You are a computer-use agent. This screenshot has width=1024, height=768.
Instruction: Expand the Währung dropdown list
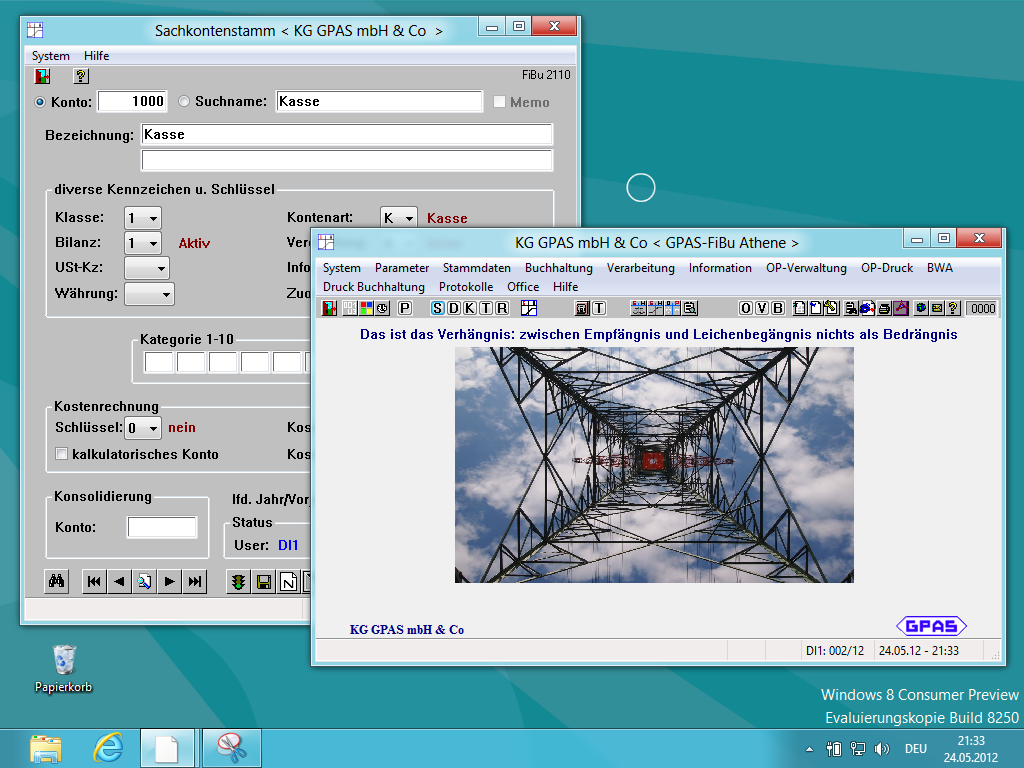tap(165, 294)
